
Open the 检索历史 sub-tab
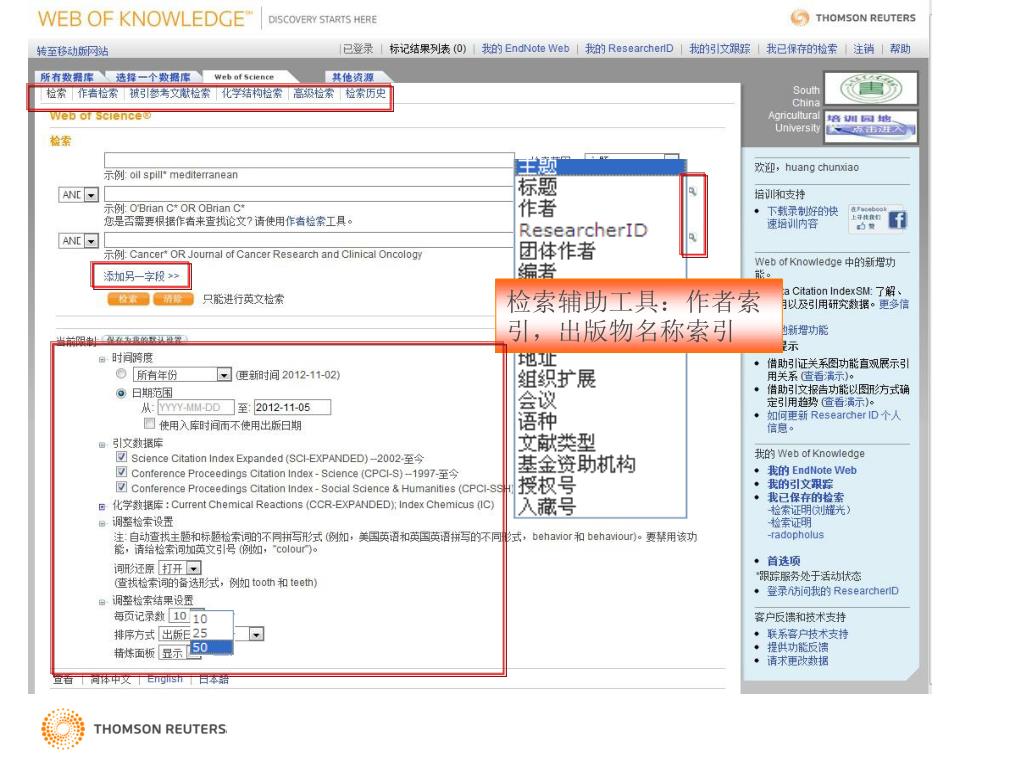coord(365,93)
